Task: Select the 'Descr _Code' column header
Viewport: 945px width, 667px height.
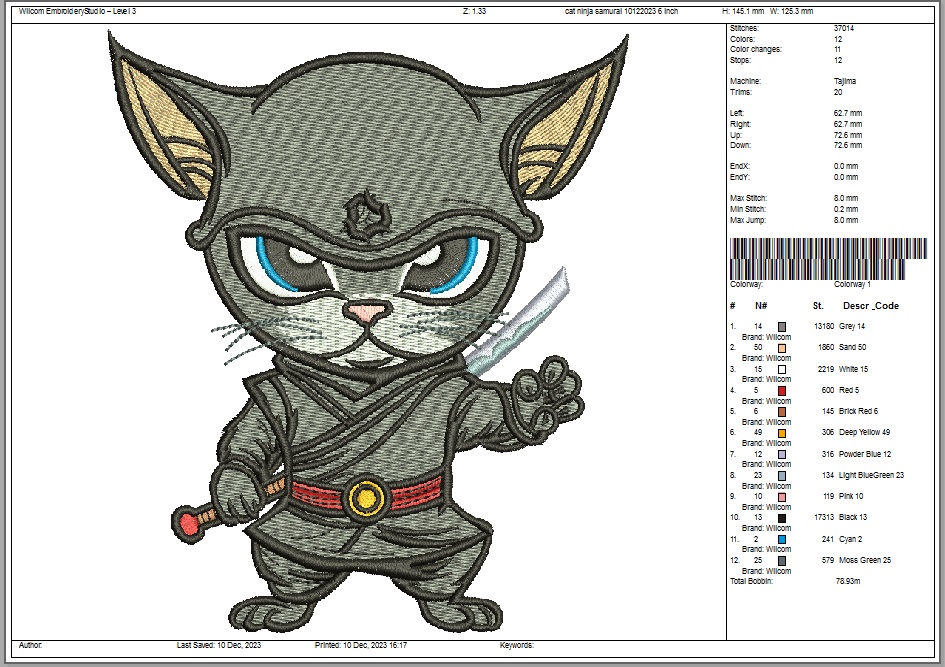Action: [871, 305]
